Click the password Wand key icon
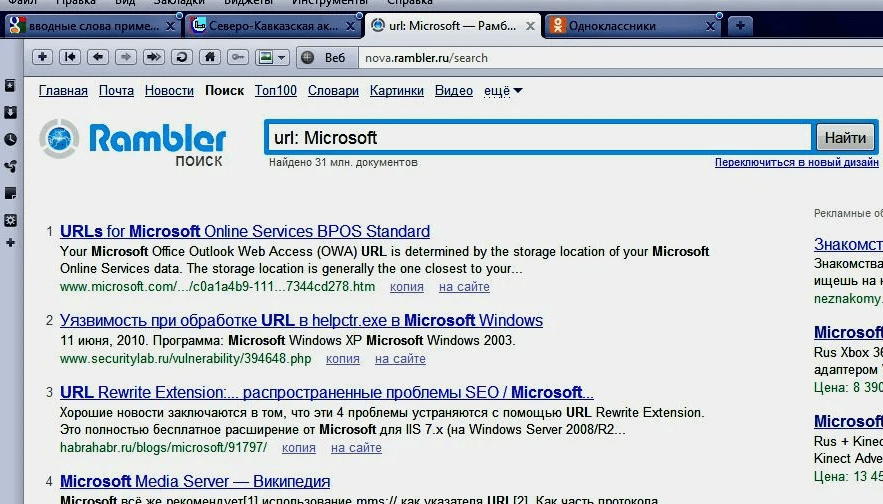The width and height of the screenshot is (883, 504). [238, 57]
